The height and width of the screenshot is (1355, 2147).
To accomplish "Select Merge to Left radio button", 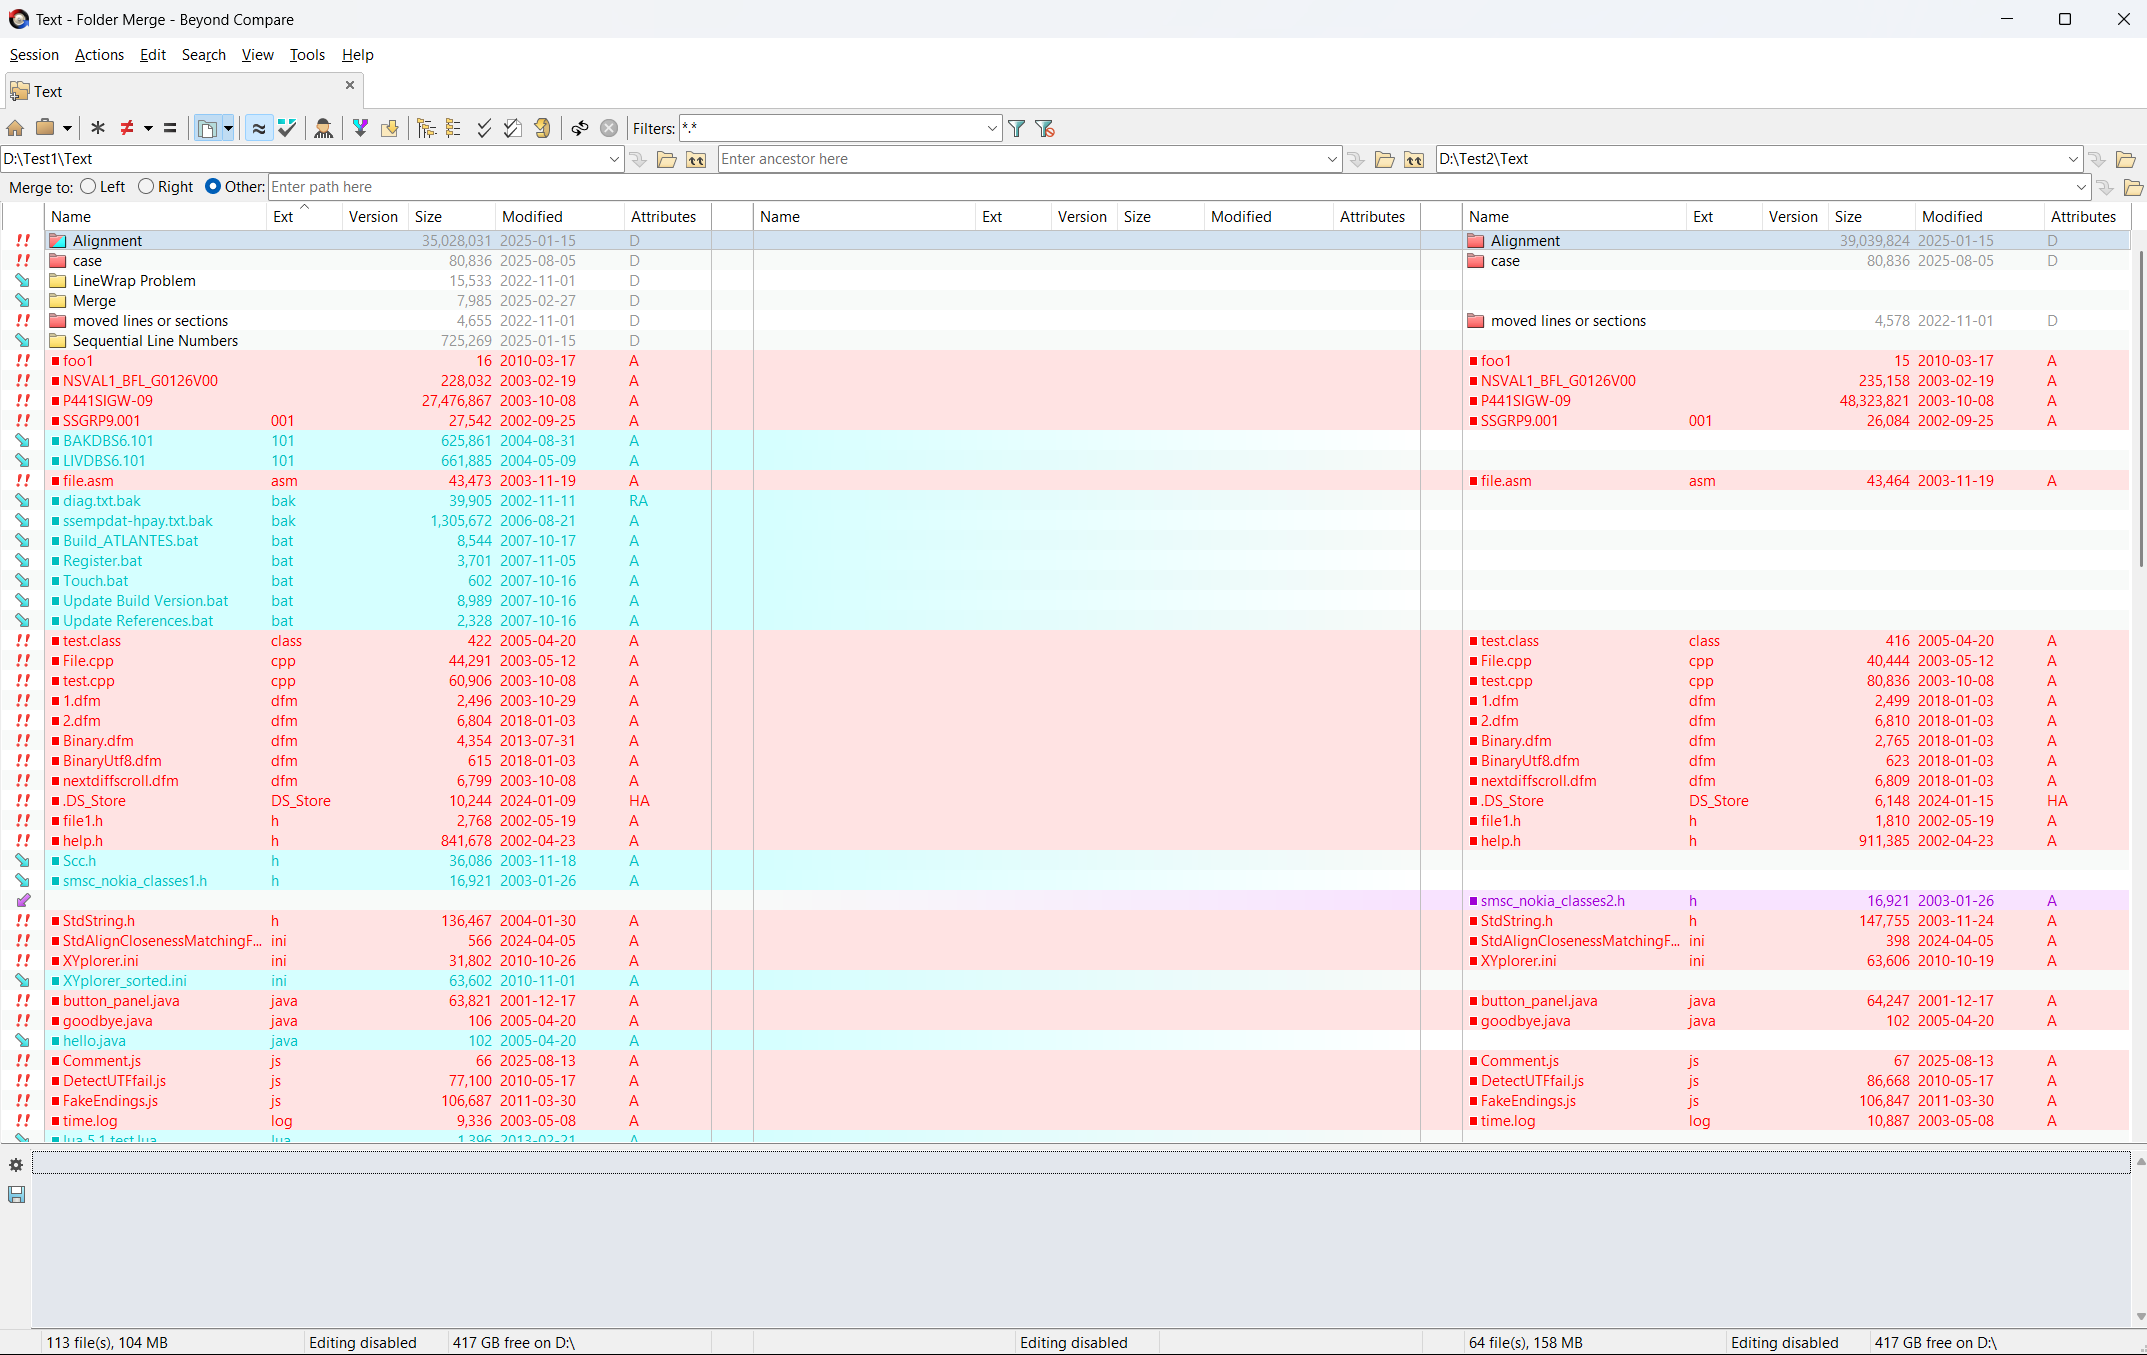I will pos(88,186).
